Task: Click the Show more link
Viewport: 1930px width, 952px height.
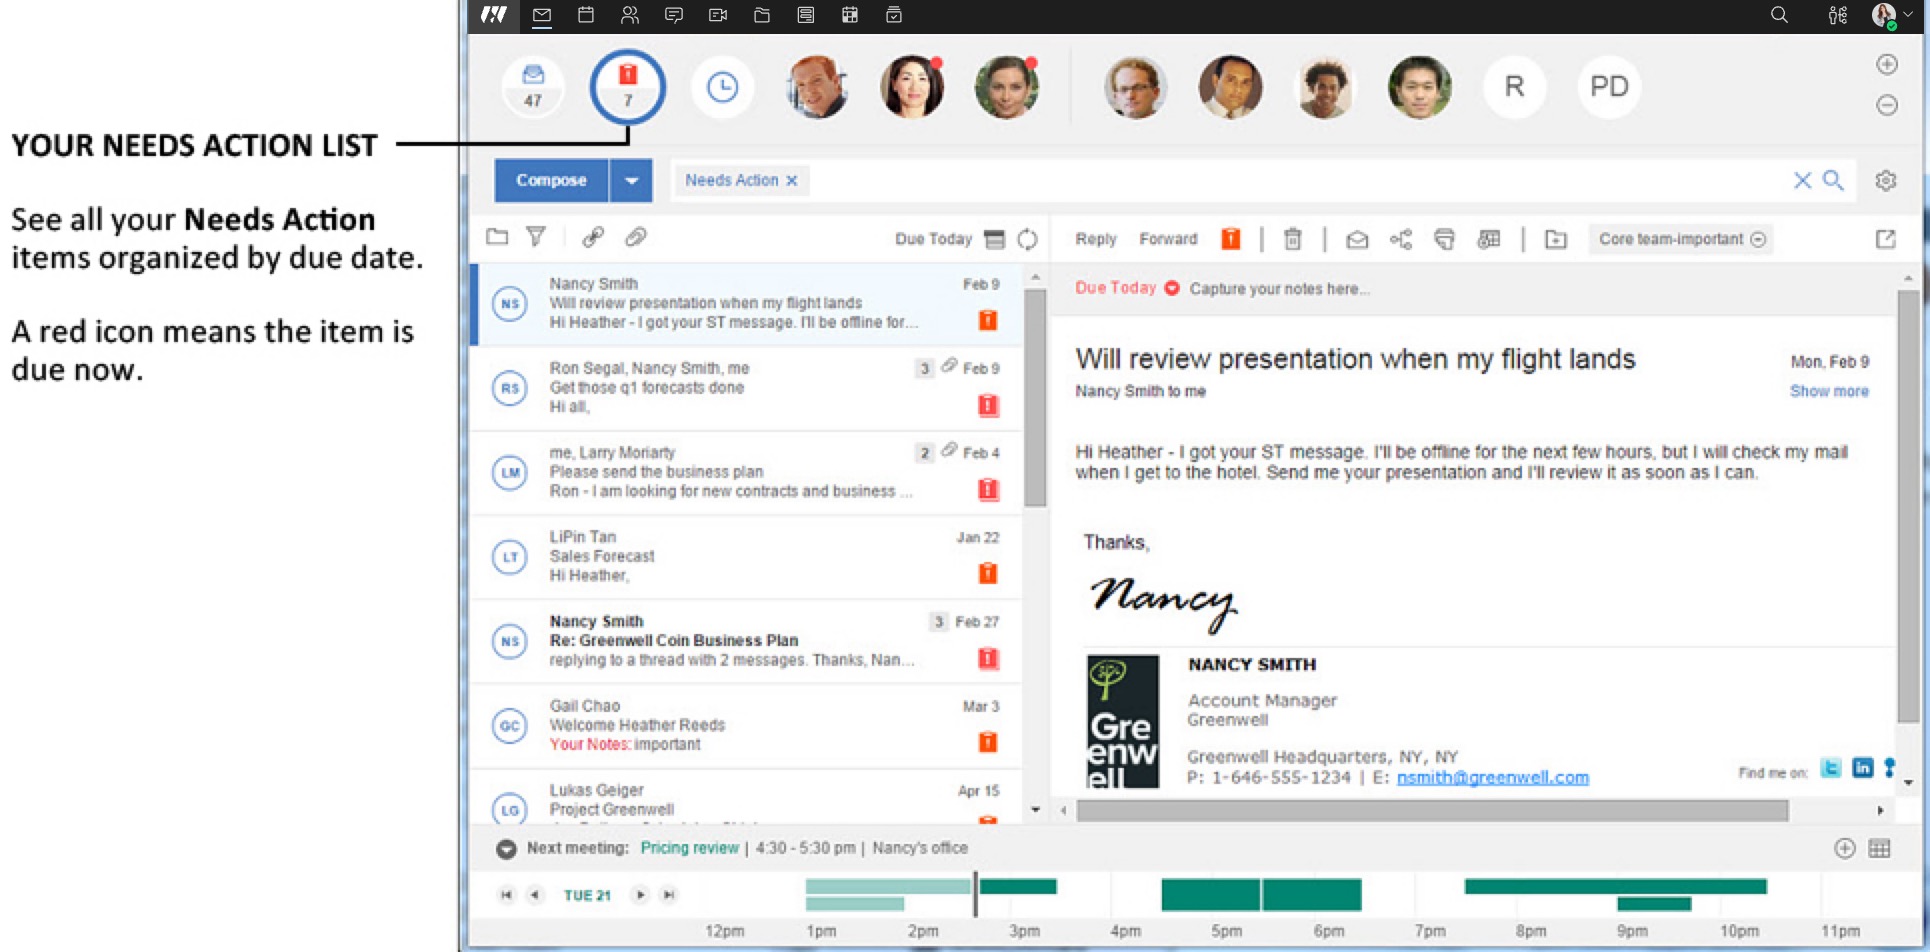Action: pyautogui.click(x=1829, y=391)
